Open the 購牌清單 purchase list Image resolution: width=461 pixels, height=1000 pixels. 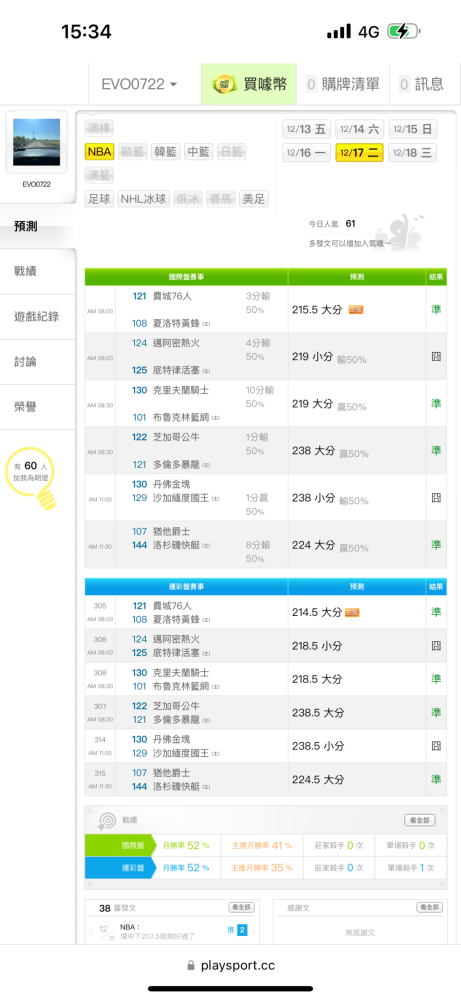pyautogui.click(x=343, y=84)
